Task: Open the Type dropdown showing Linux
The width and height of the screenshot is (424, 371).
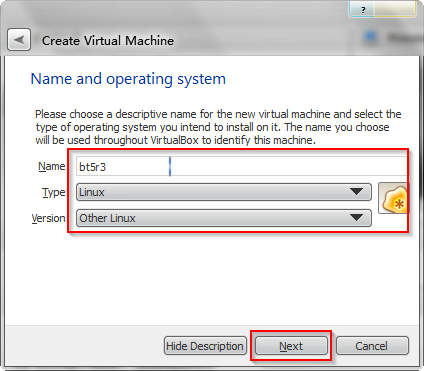Action: pos(224,192)
